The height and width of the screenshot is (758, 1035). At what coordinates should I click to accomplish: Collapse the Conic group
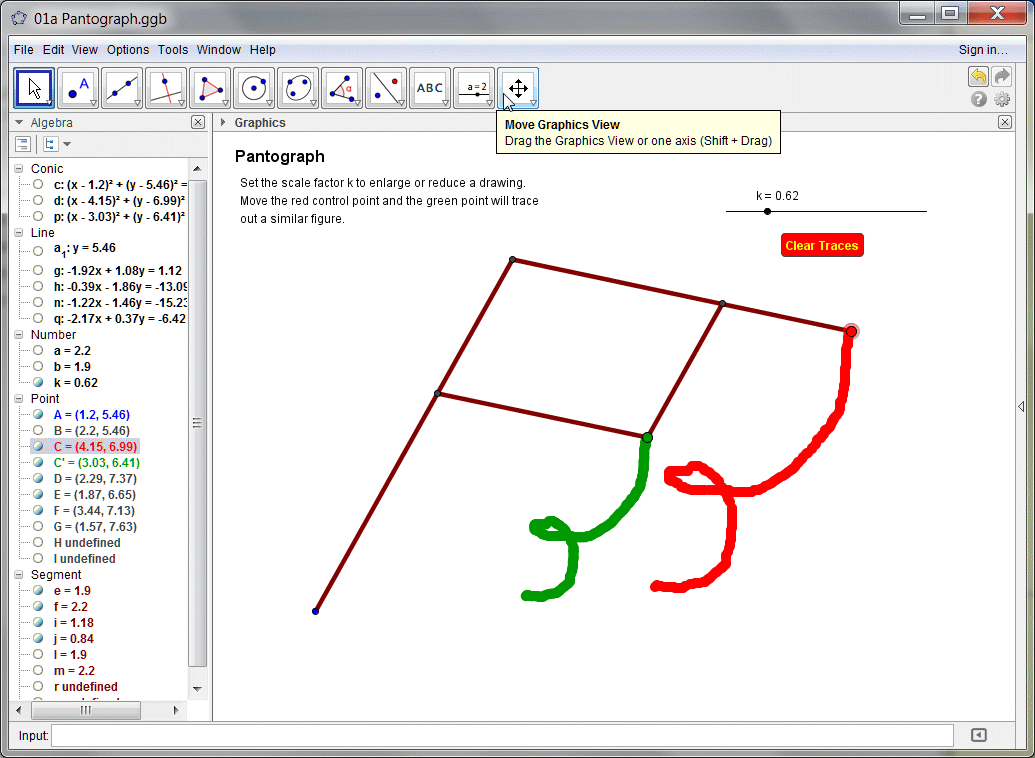18,169
